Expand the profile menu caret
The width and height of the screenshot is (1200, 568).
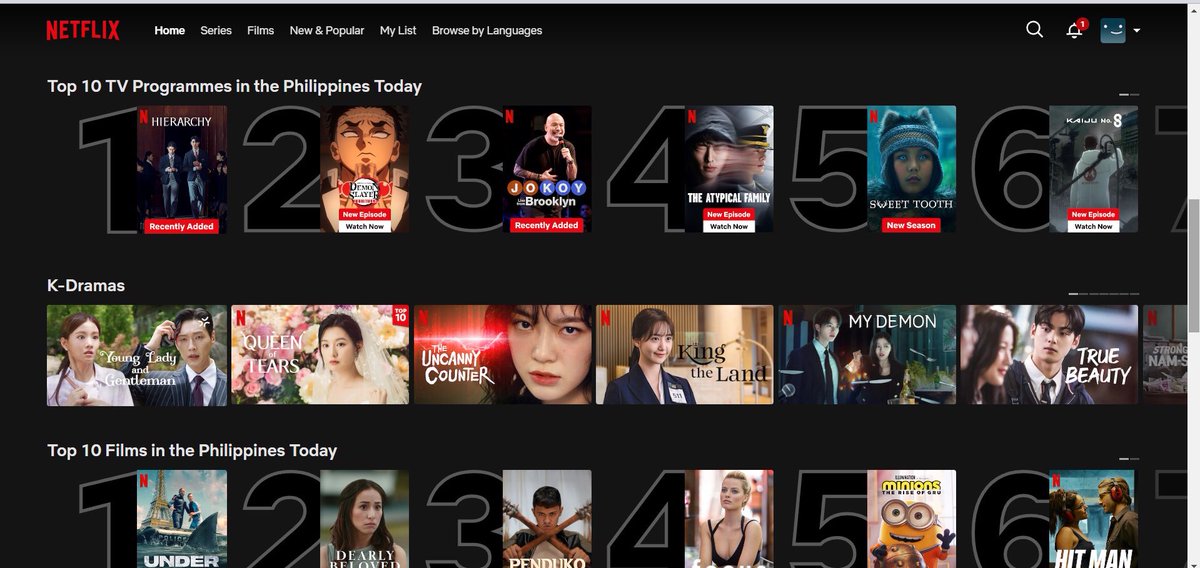[1137, 31]
